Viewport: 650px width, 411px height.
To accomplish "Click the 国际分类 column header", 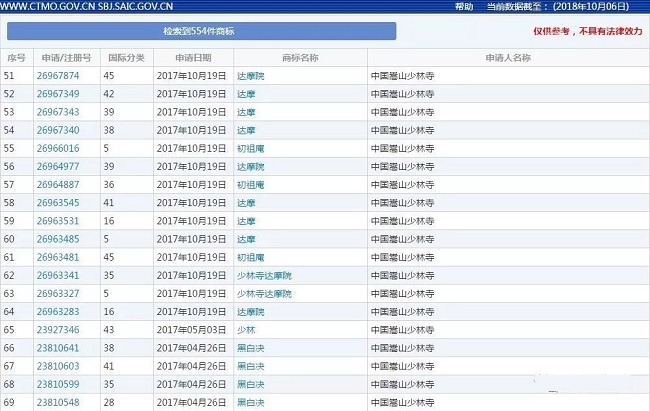I will click(125, 57).
